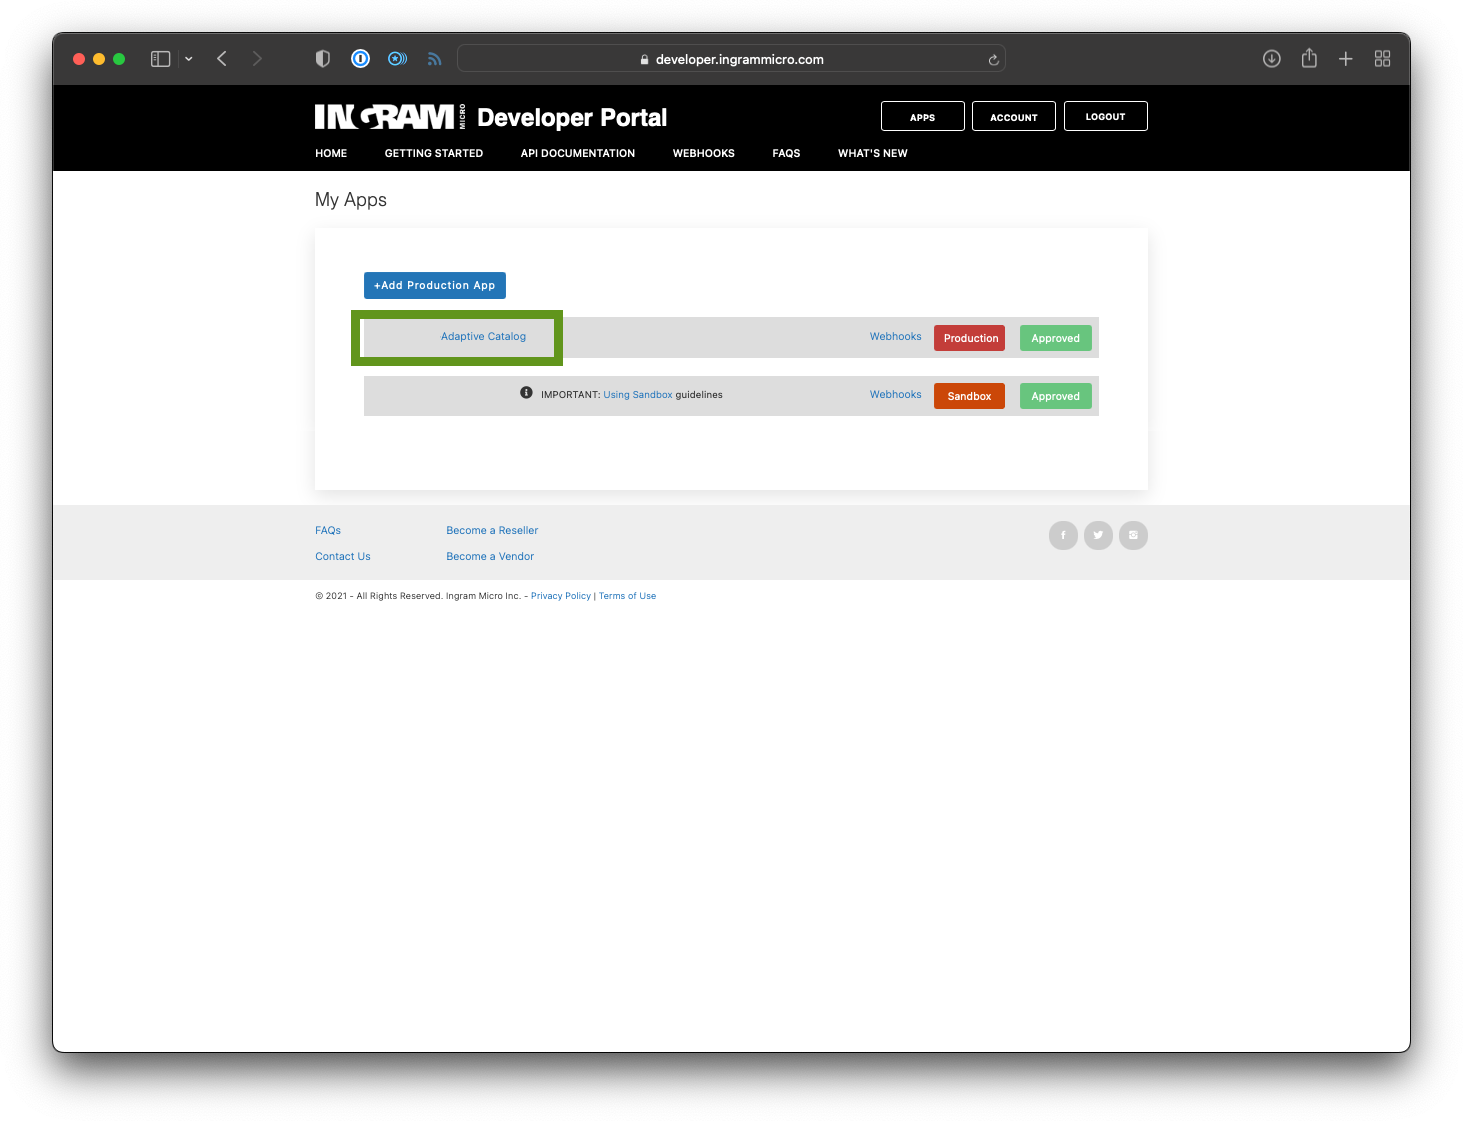Screen dimensions: 1463x1121
Task: Show downloads with the download icon
Action: (1272, 59)
